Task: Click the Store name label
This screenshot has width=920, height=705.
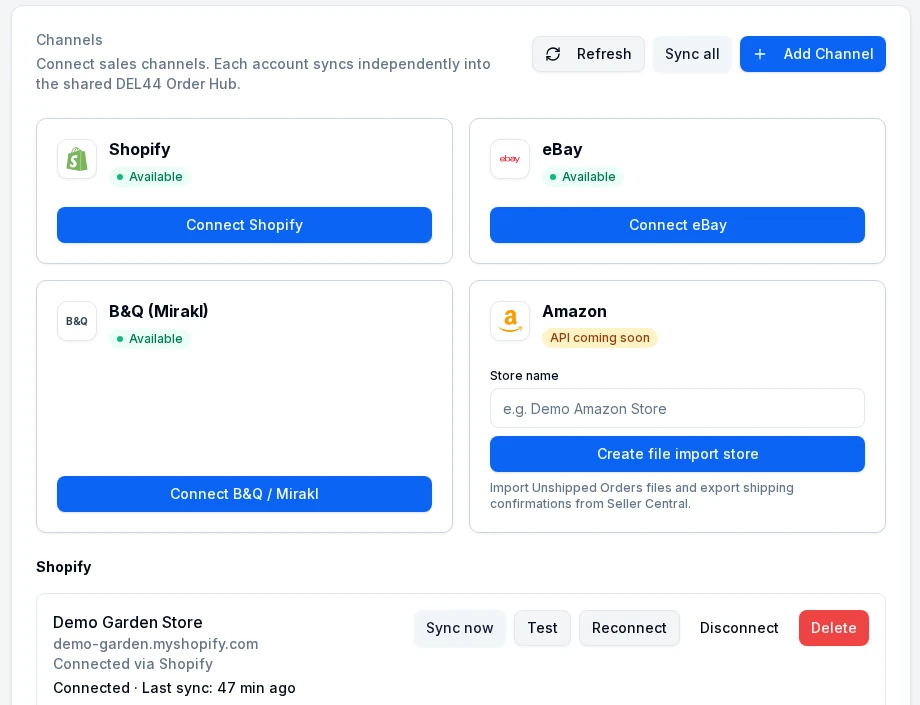Action: pyautogui.click(x=524, y=375)
